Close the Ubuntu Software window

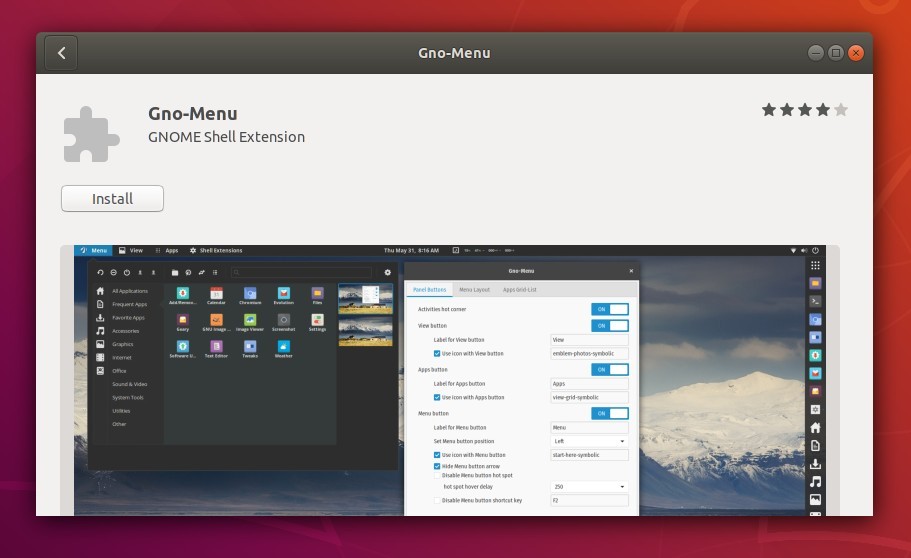point(855,53)
